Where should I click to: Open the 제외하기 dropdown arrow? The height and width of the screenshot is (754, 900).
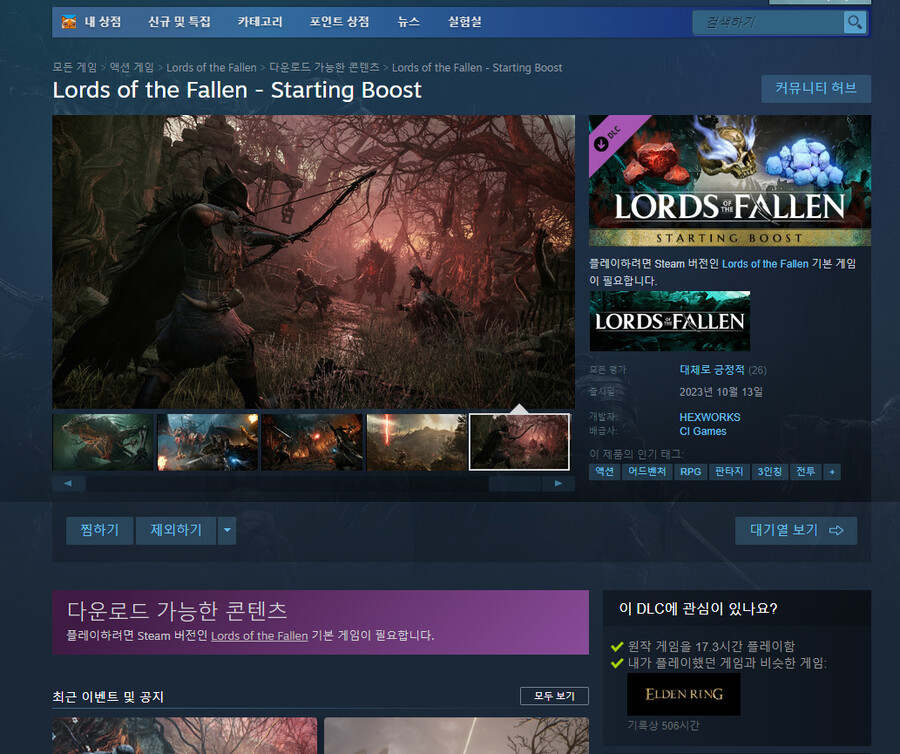[x=225, y=530]
